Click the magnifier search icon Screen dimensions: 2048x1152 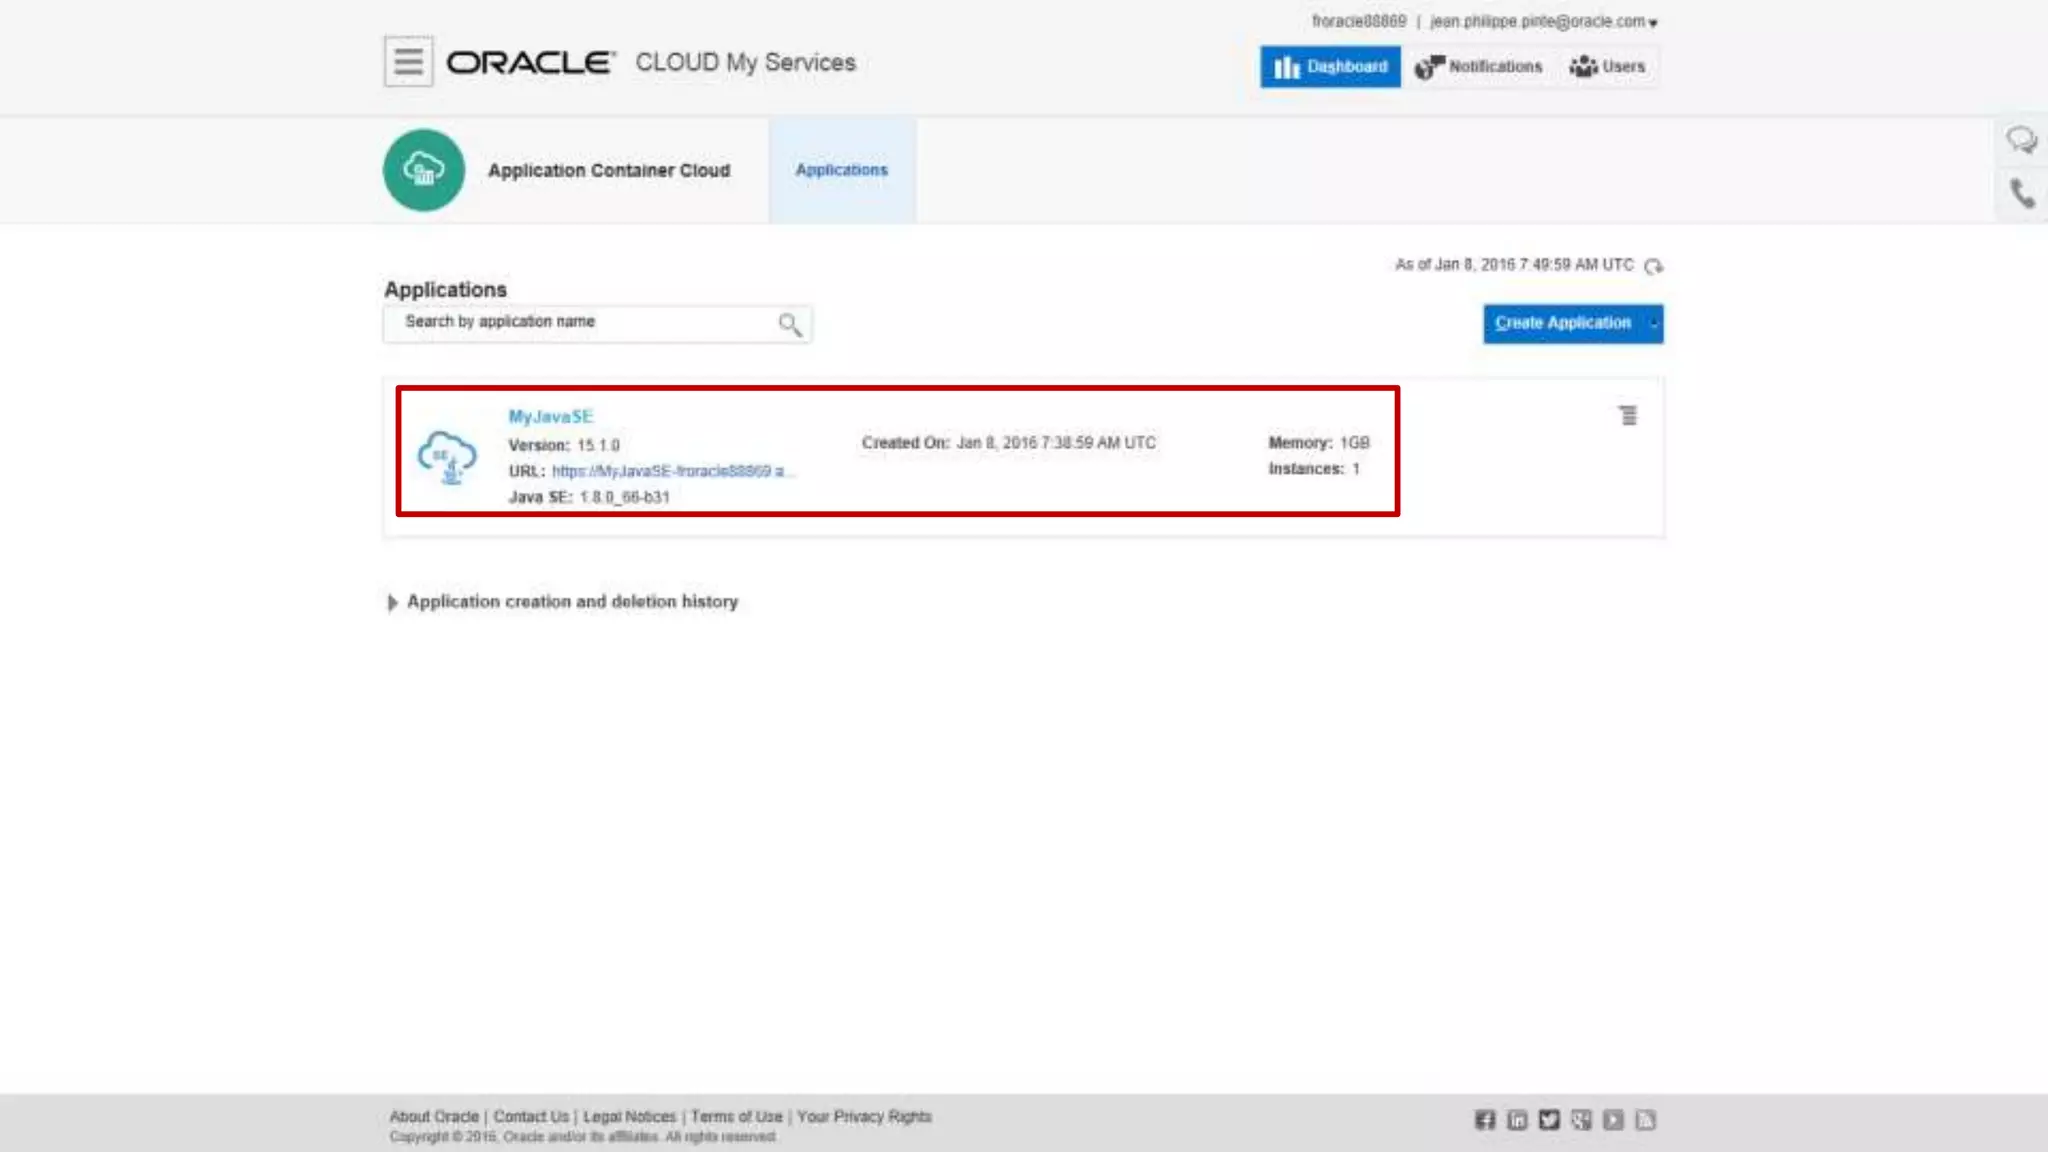tap(789, 324)
